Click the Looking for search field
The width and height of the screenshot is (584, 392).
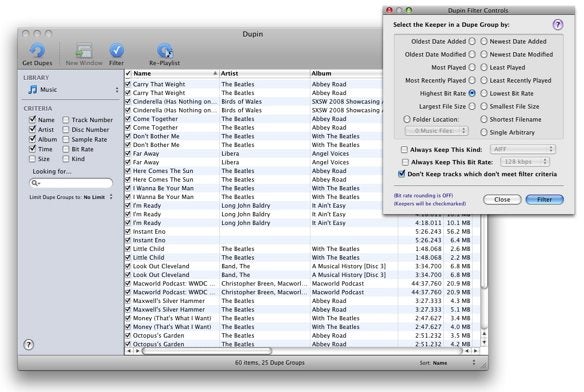tap(71, 183)
